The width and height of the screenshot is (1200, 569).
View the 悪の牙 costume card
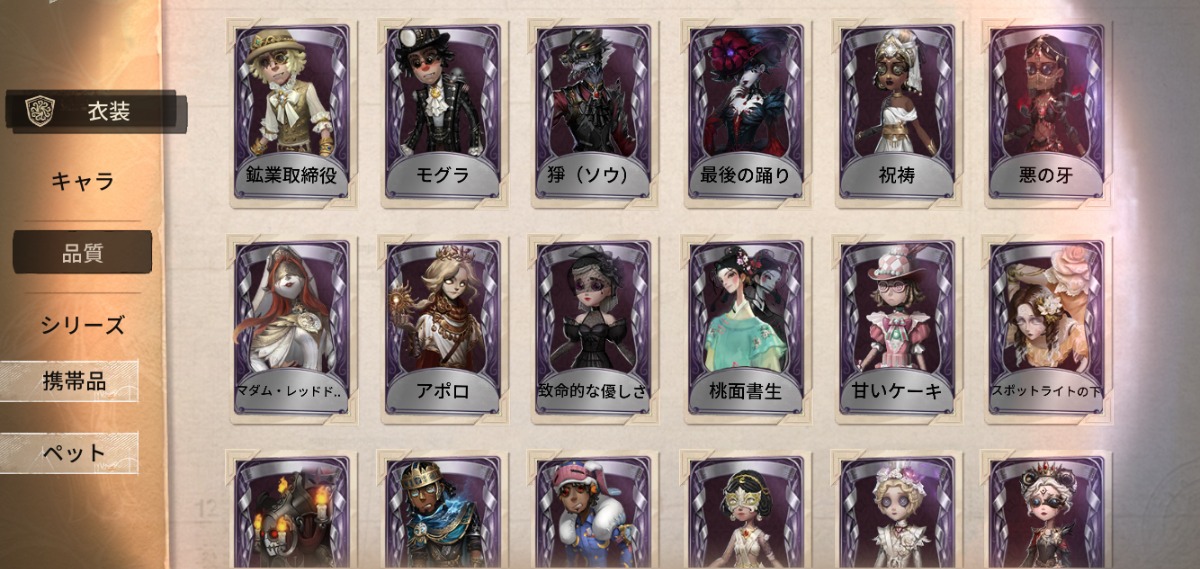click(1046, 112)
